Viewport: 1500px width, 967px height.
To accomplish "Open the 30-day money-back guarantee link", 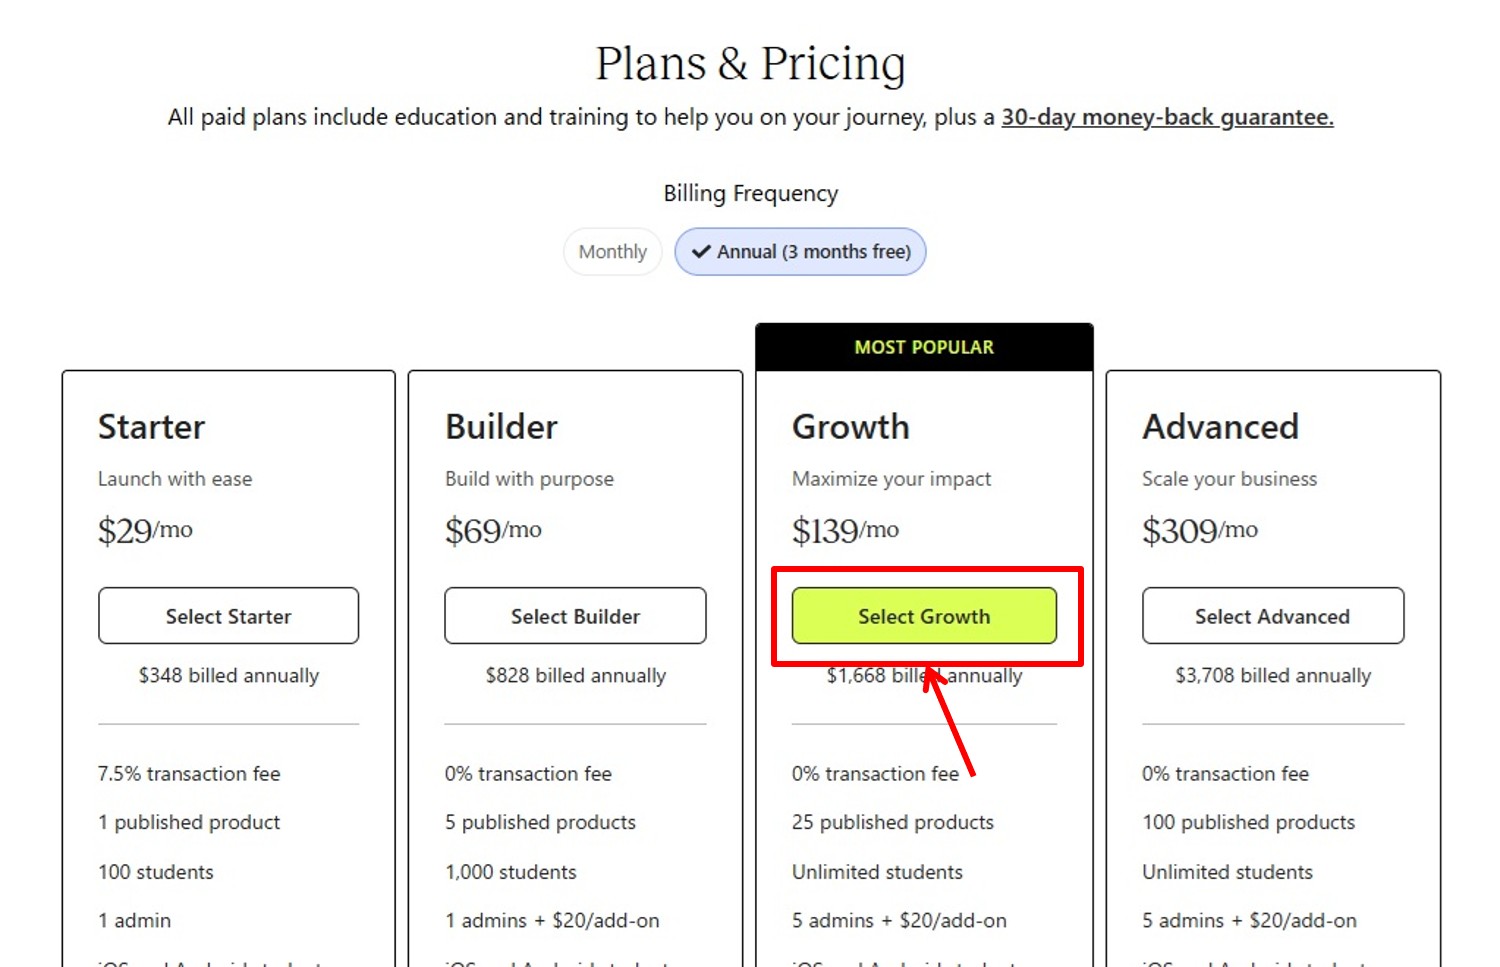I will tap(1167, 117).
